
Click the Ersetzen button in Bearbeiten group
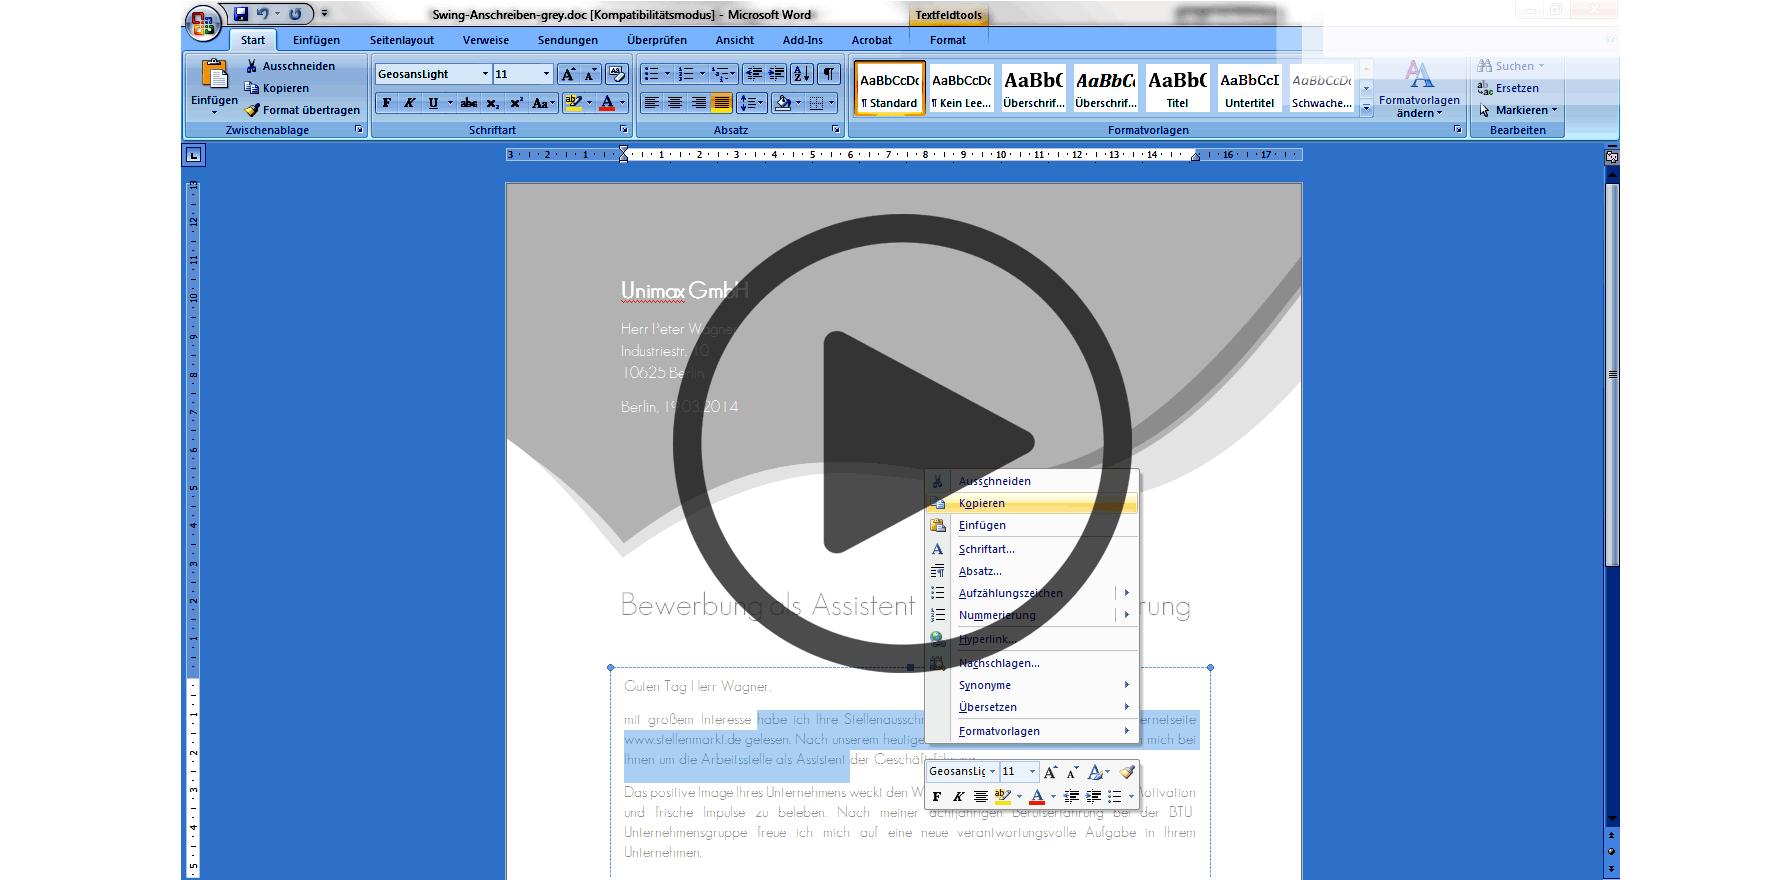1516,88
